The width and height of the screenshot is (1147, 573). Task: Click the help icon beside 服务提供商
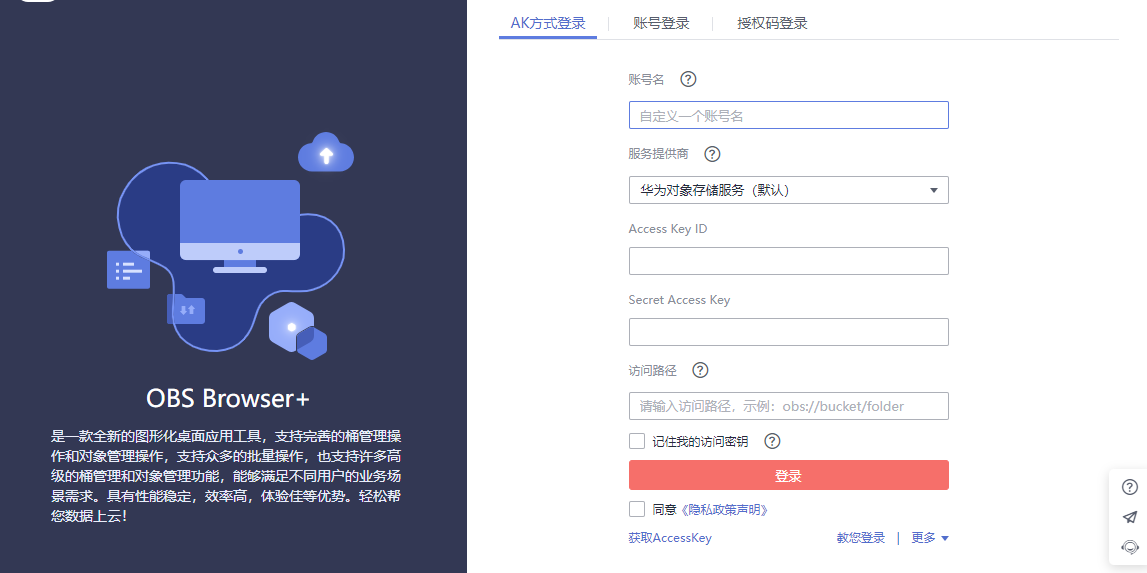point(712,154)
